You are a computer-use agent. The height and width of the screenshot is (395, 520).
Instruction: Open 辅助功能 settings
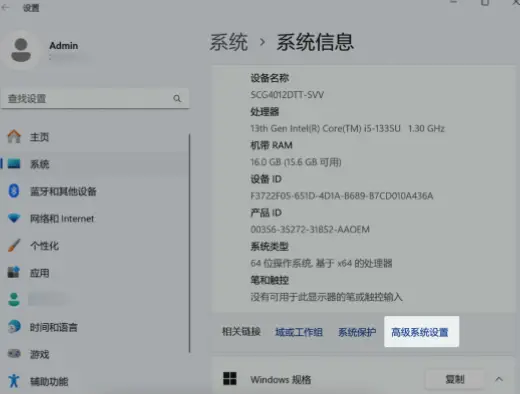pyautogui.click(x=95, y=381)
